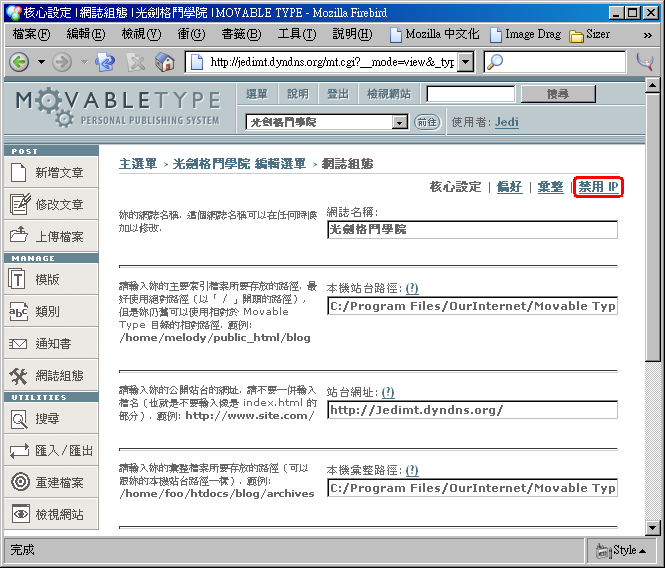Open the 衝(G) menu
This screenshot has height=568, width=665.
(191, 34)
